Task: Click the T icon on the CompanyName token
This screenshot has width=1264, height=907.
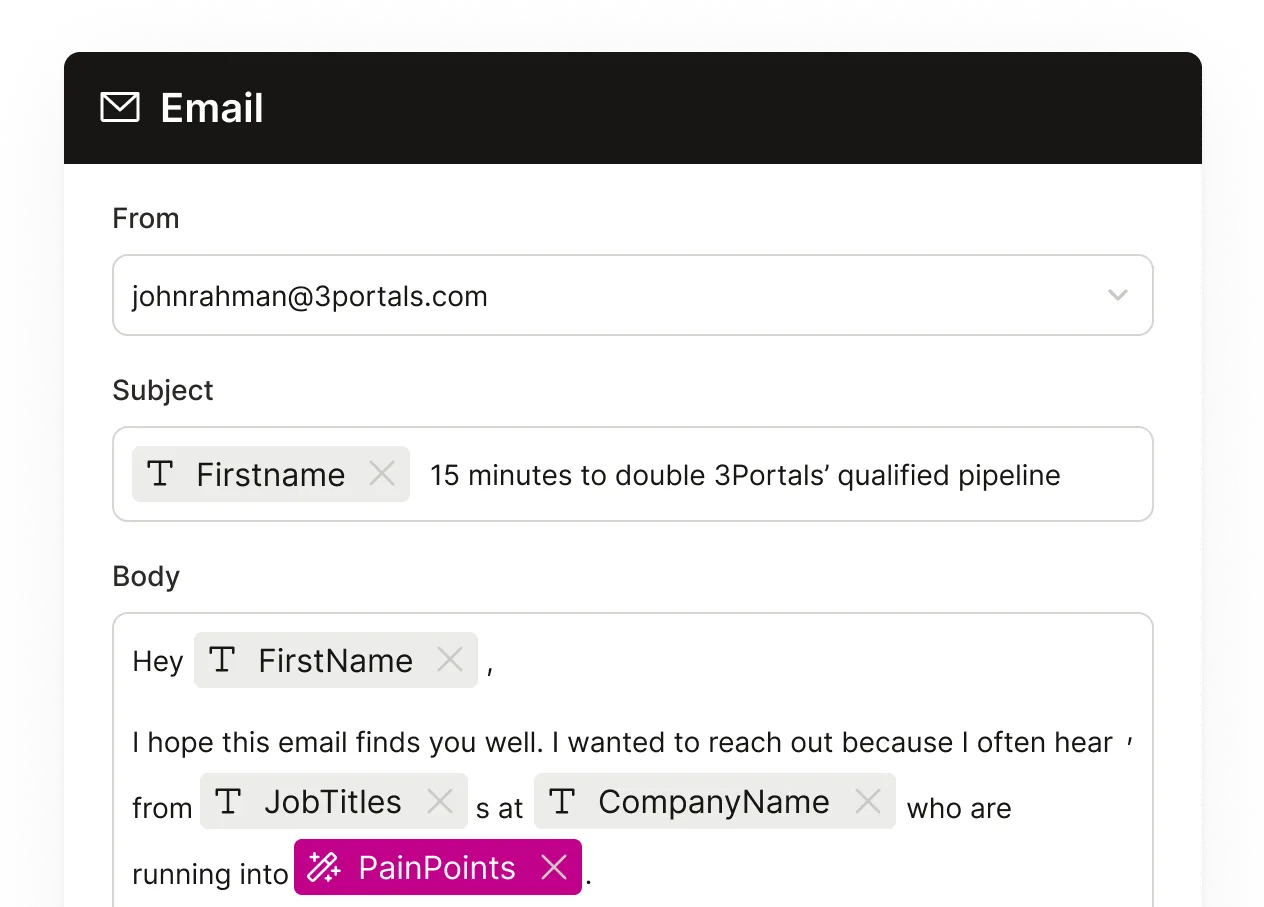Action: (x=564, y=801)
